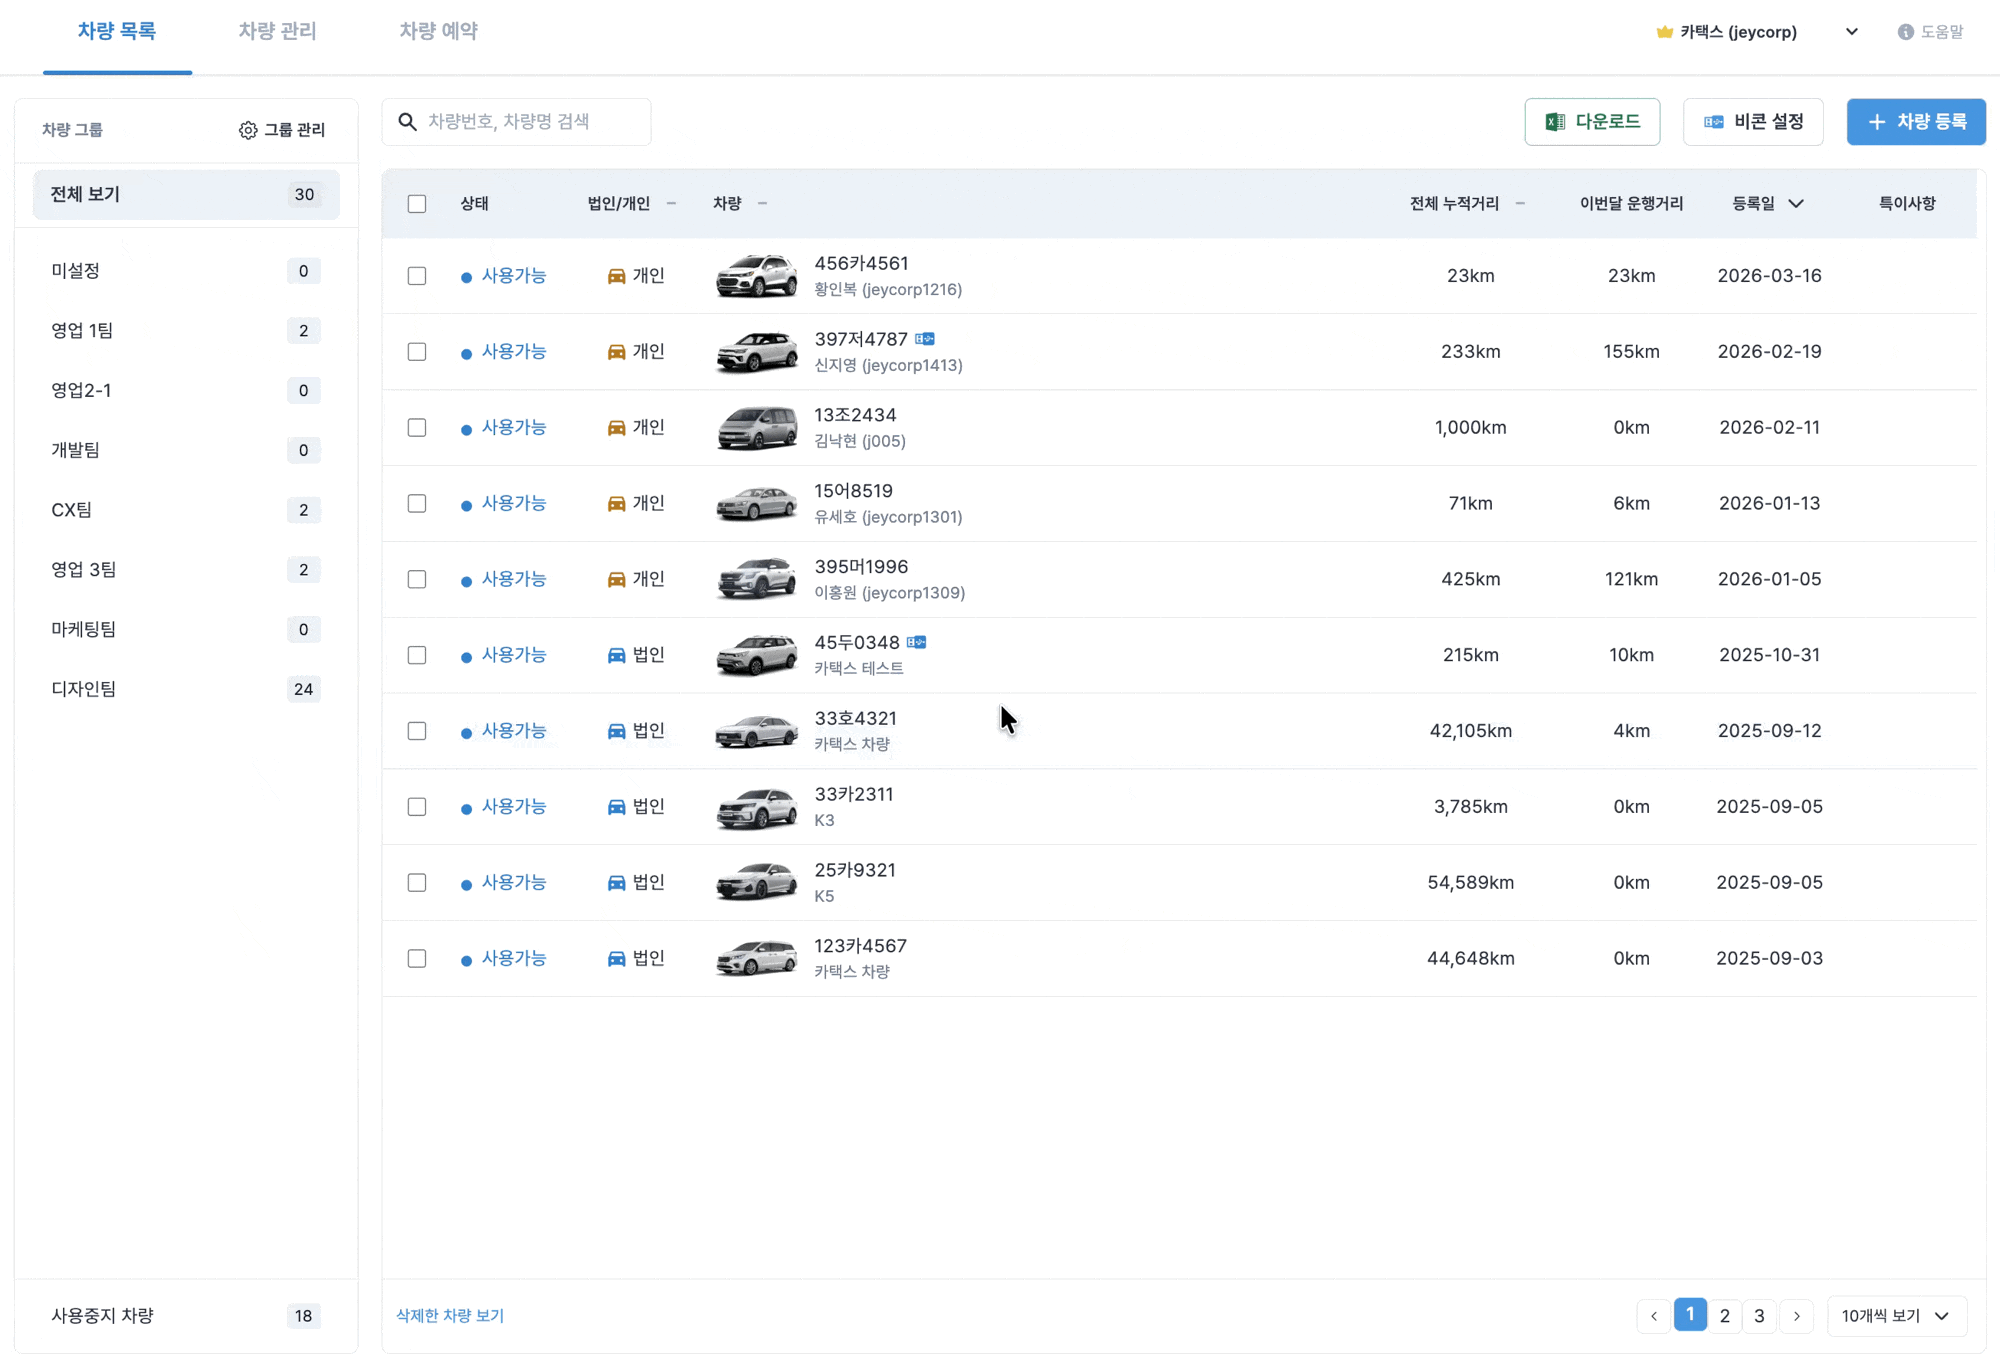Click beacon badge next to 45두0348
The width and height of the screenshot is (2000, 1370).
[x=917, y=642]
